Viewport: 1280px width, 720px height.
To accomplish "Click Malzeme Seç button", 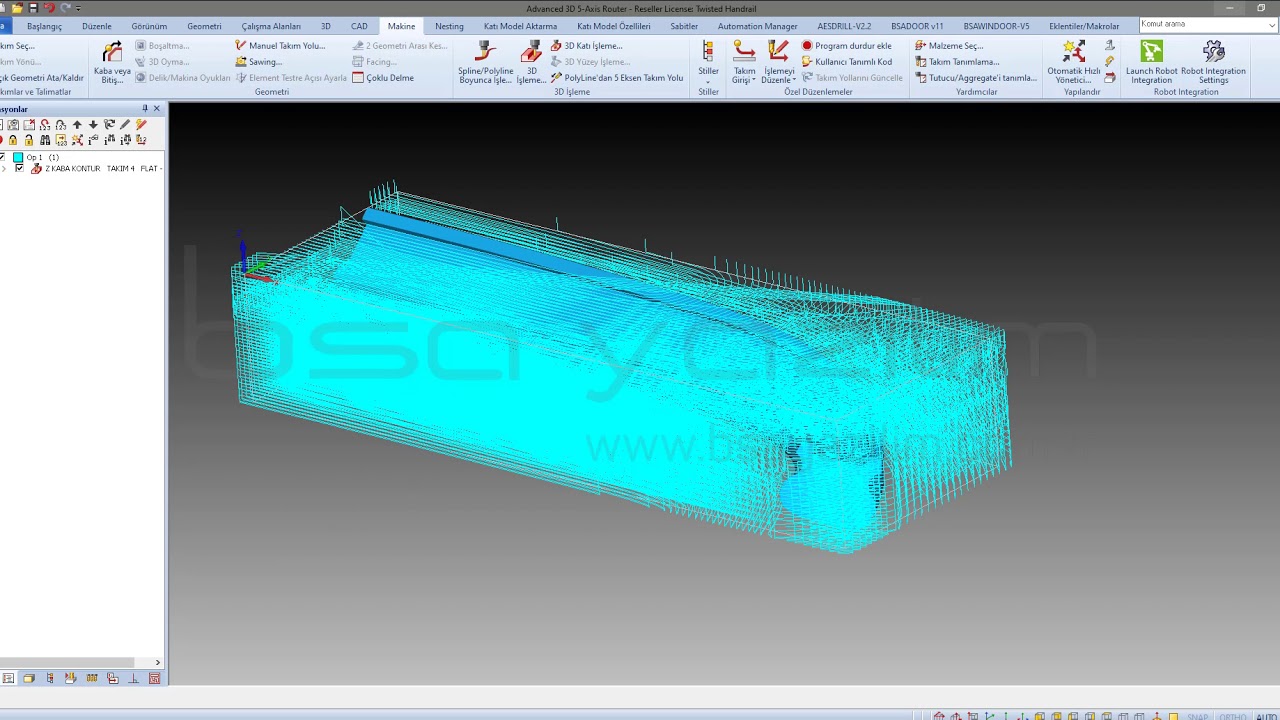I will (x=949, y=46).
